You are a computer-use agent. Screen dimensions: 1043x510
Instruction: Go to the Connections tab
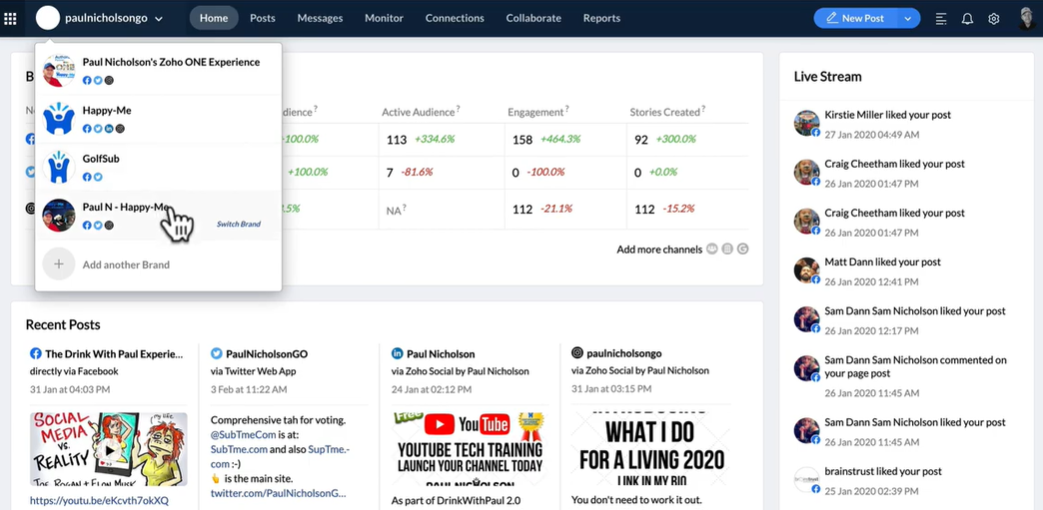click(x=455, y=19)
